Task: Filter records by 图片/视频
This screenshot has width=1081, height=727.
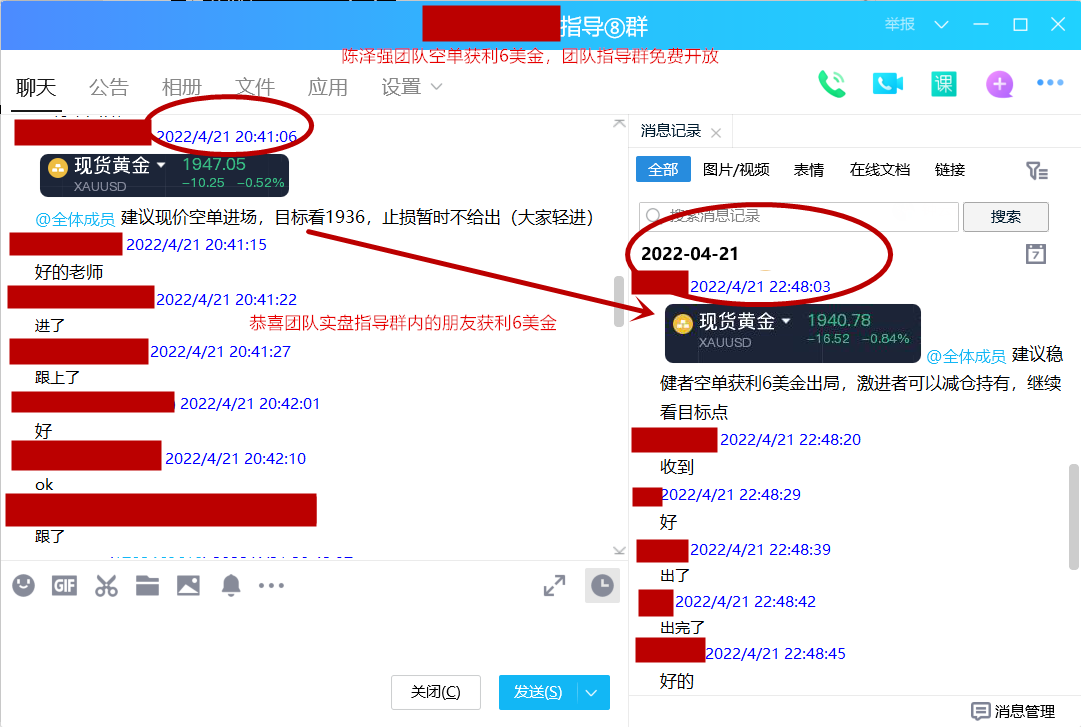Action: (x=736, y=170)
